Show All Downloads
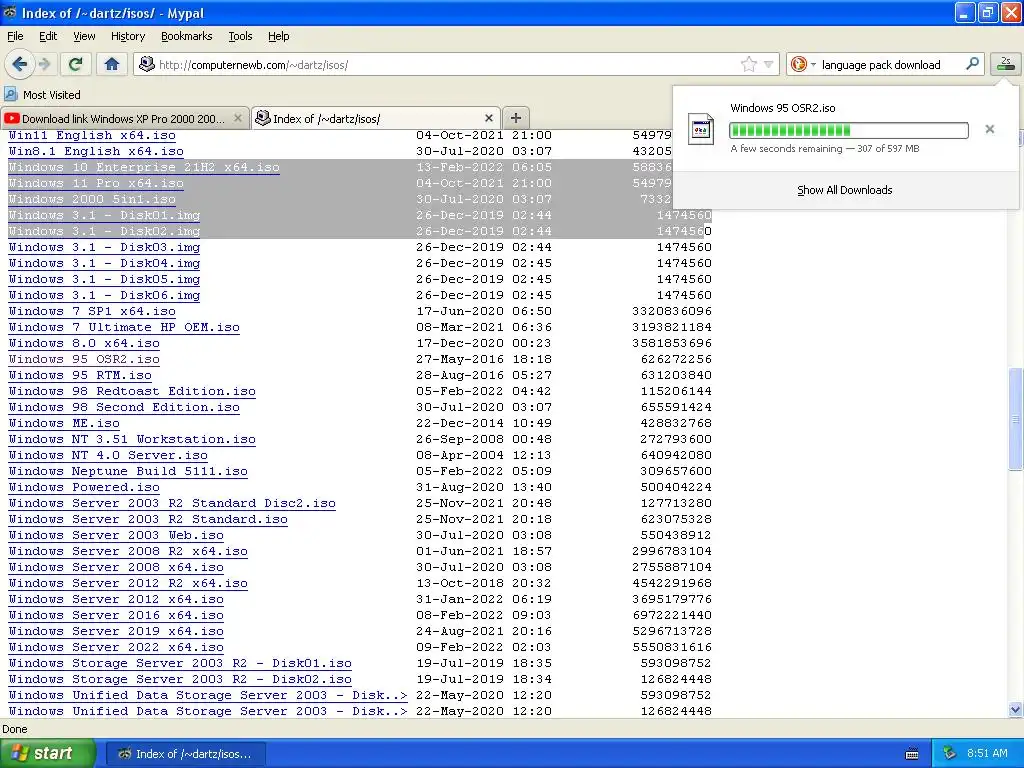Viewport: 1024px width, 768px height. (x=844, y=190)
